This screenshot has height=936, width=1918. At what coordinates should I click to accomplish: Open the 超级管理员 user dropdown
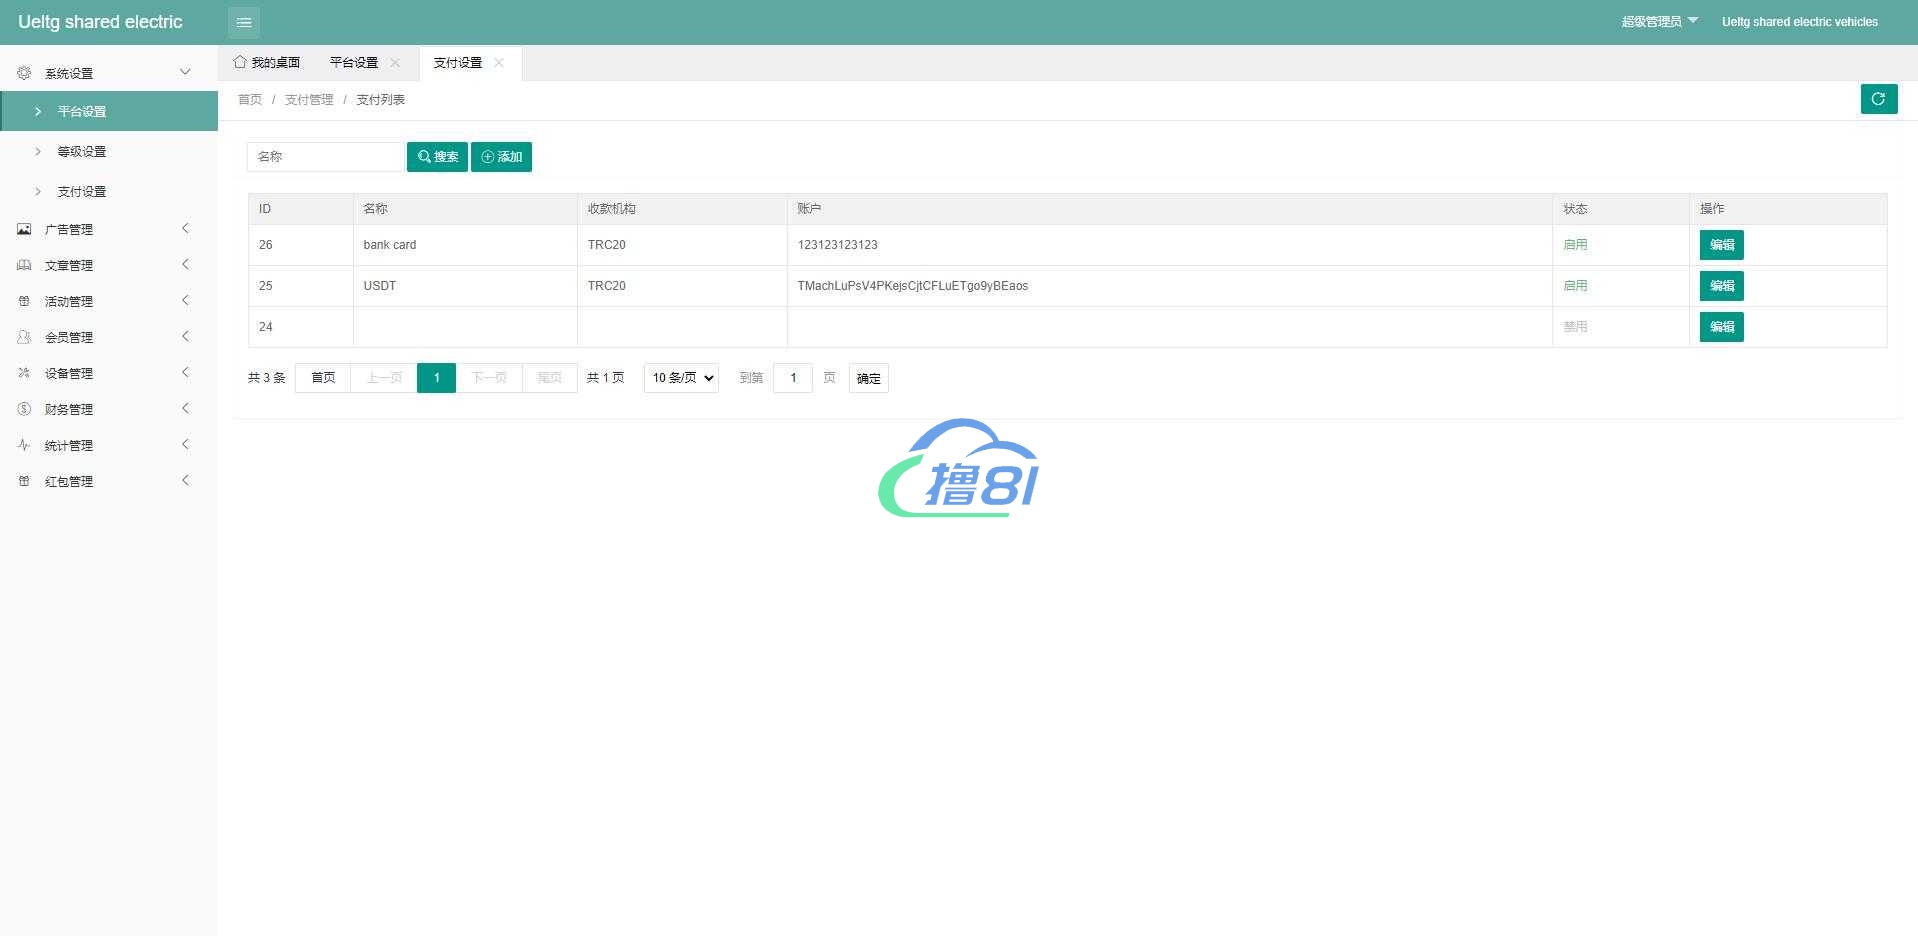1659,22
